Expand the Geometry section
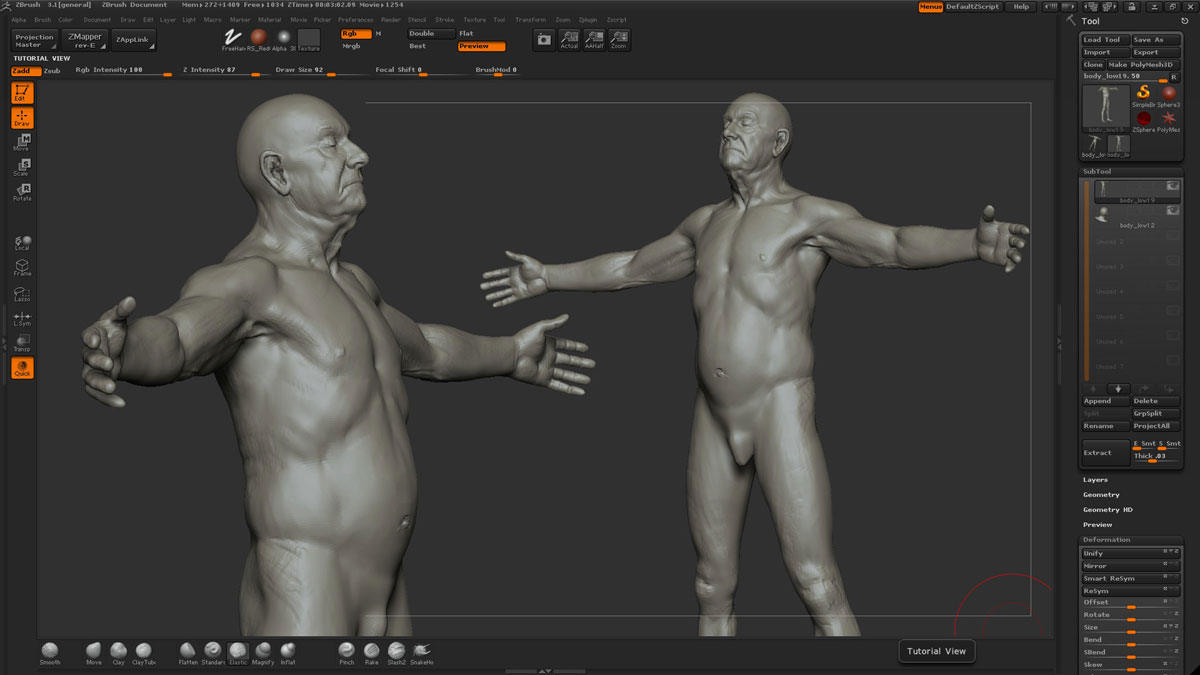 [1101, 495]
